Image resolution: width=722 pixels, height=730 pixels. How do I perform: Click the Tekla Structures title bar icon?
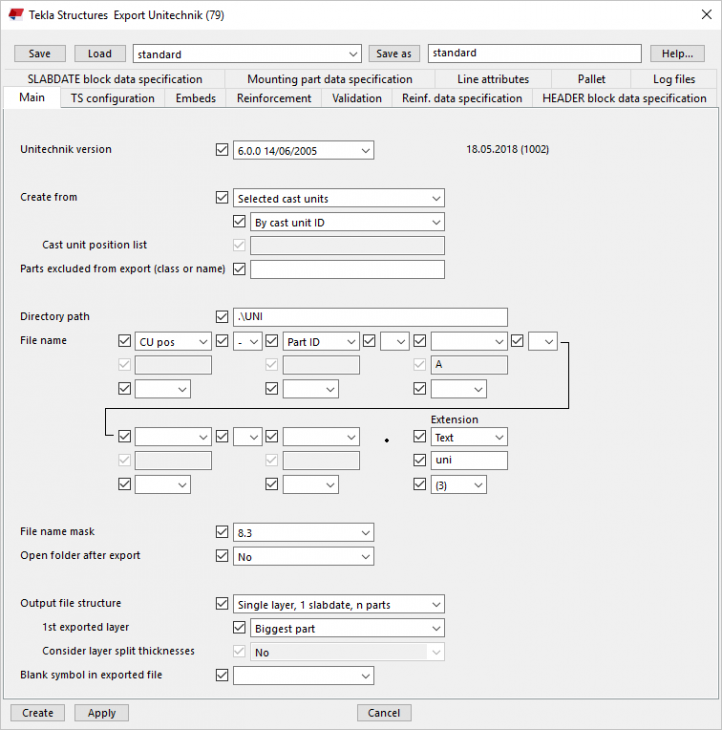pos(14,15)
